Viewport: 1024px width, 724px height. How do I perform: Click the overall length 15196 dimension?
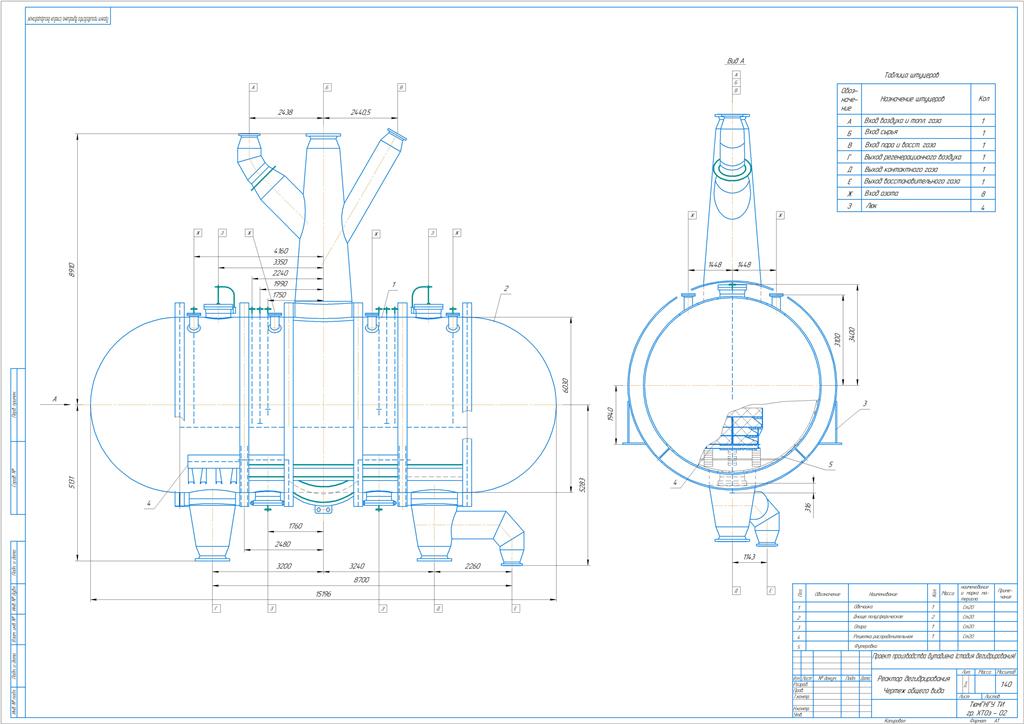point(323,595)
